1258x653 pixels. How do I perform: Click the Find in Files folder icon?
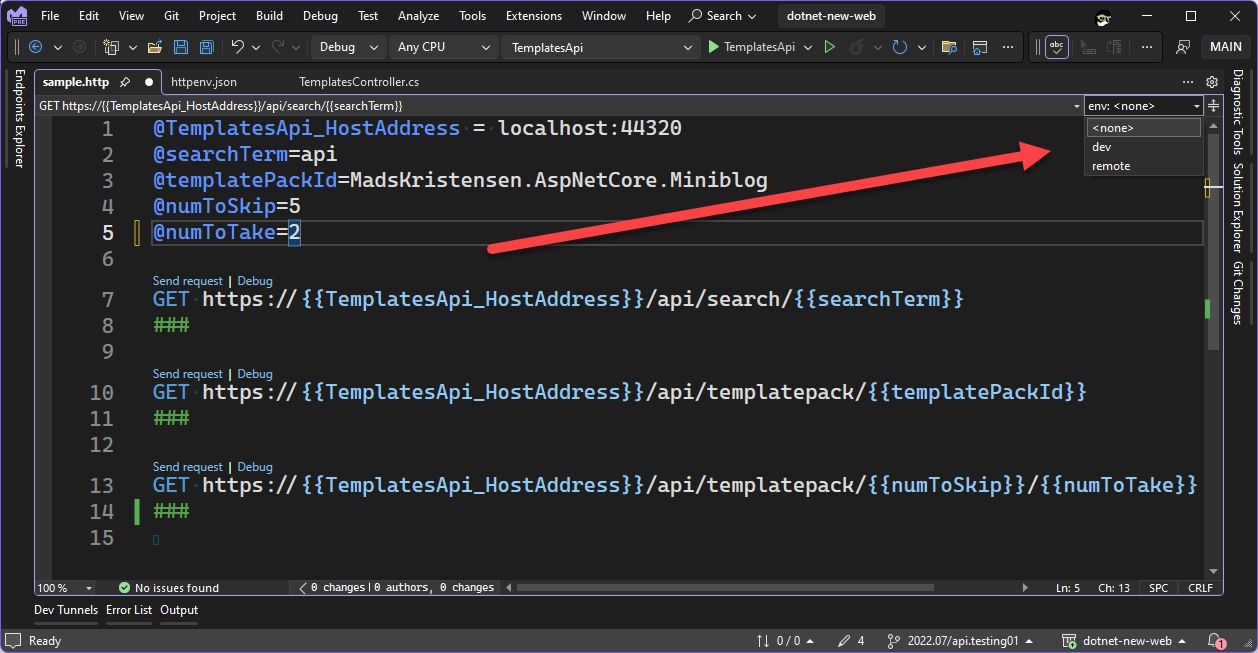click(949, 47)
